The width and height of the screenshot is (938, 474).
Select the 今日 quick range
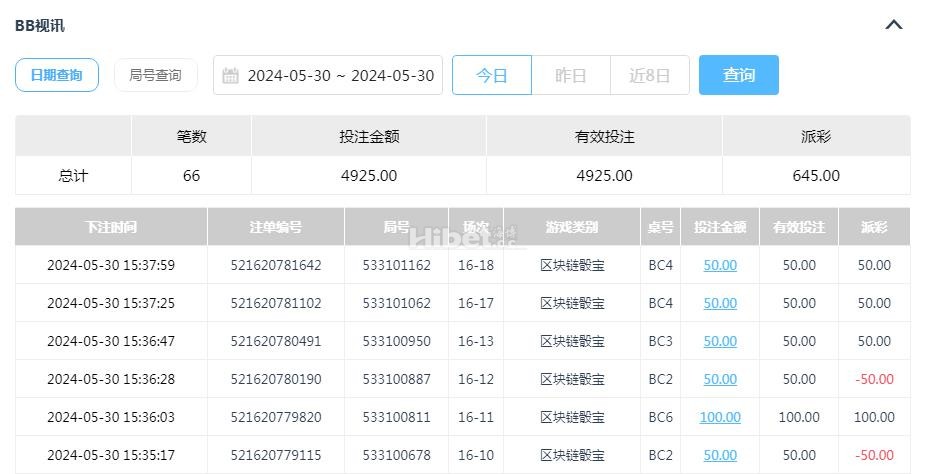[x=492, y=75]
